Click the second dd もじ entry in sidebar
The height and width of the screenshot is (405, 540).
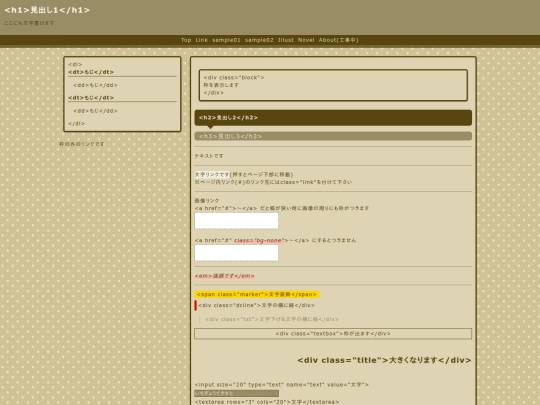click(95, 111)
